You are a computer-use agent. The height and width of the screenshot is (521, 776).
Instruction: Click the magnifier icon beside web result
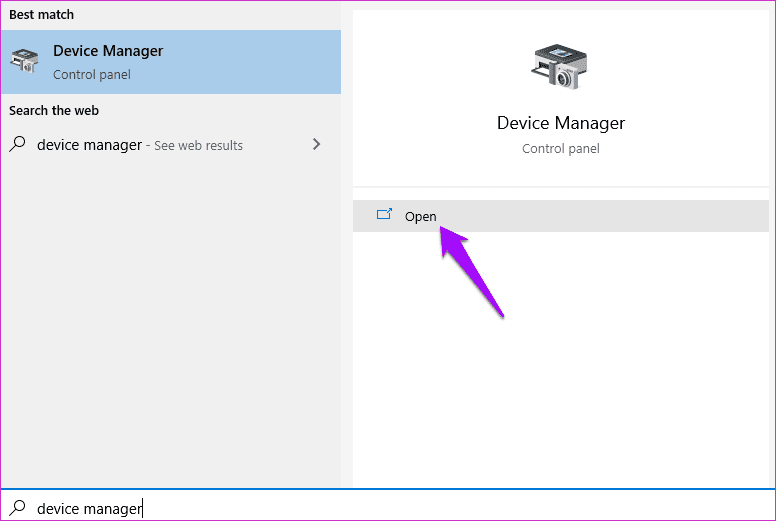(18, 144)
